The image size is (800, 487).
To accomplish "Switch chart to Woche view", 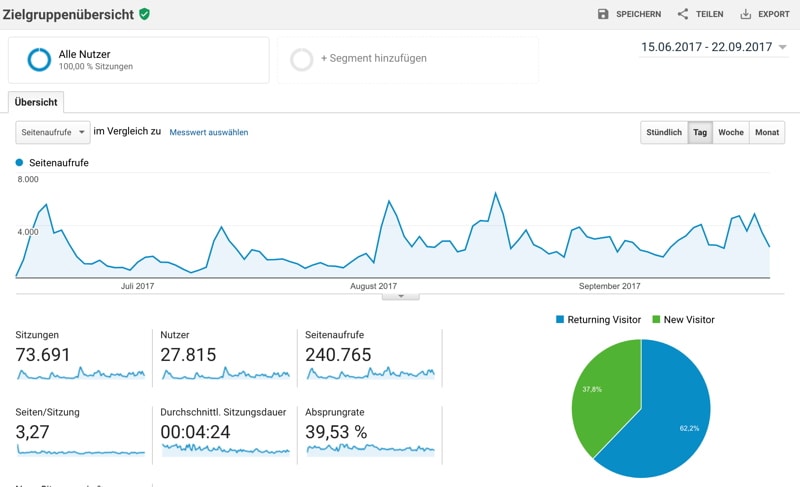I will pyautogui.click(x=731, y=132).
